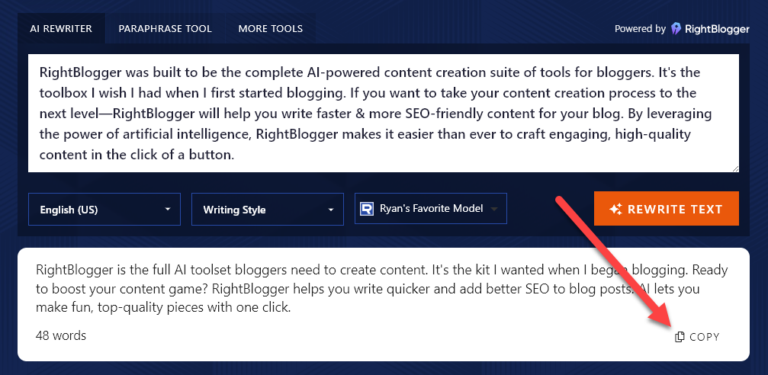Image resolution: width=768 pixels, height=375 pixels.
Task: Open the Paraphrase Tool tab
Action: click(165, 29)
